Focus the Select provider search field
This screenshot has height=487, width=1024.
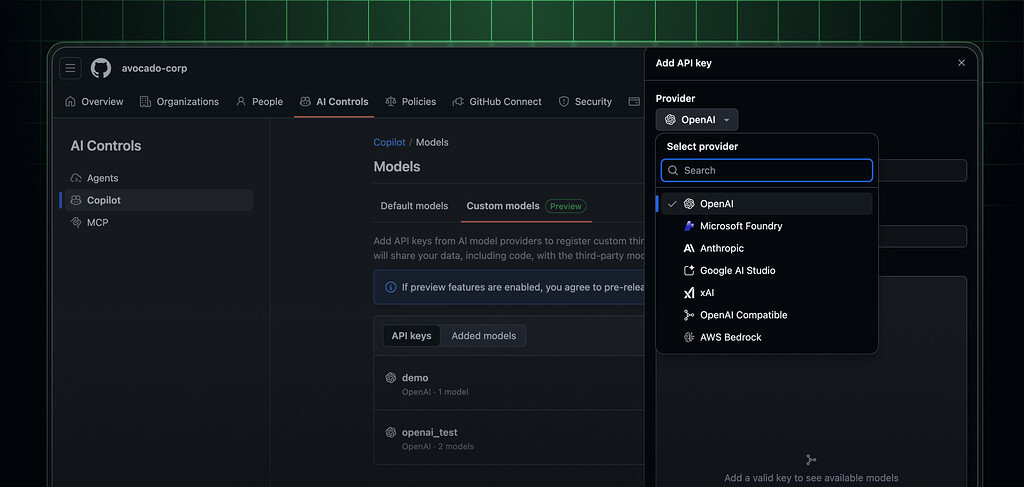[767, 170]
